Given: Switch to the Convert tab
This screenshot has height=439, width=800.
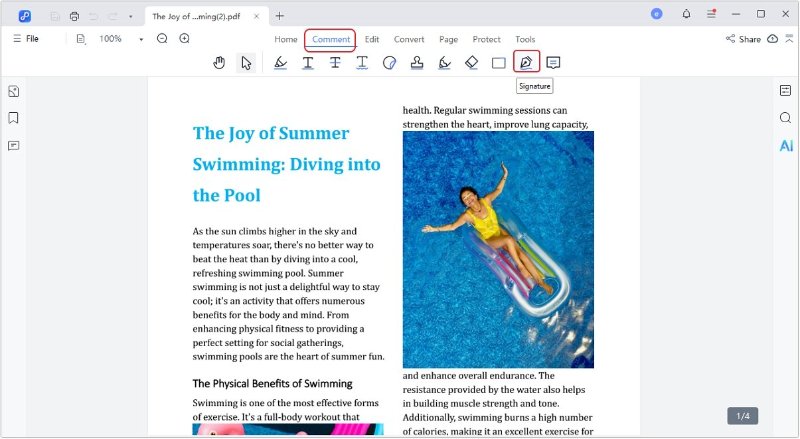Looking at the screenshot, I should pyautogui.click(x=409, y=39).
